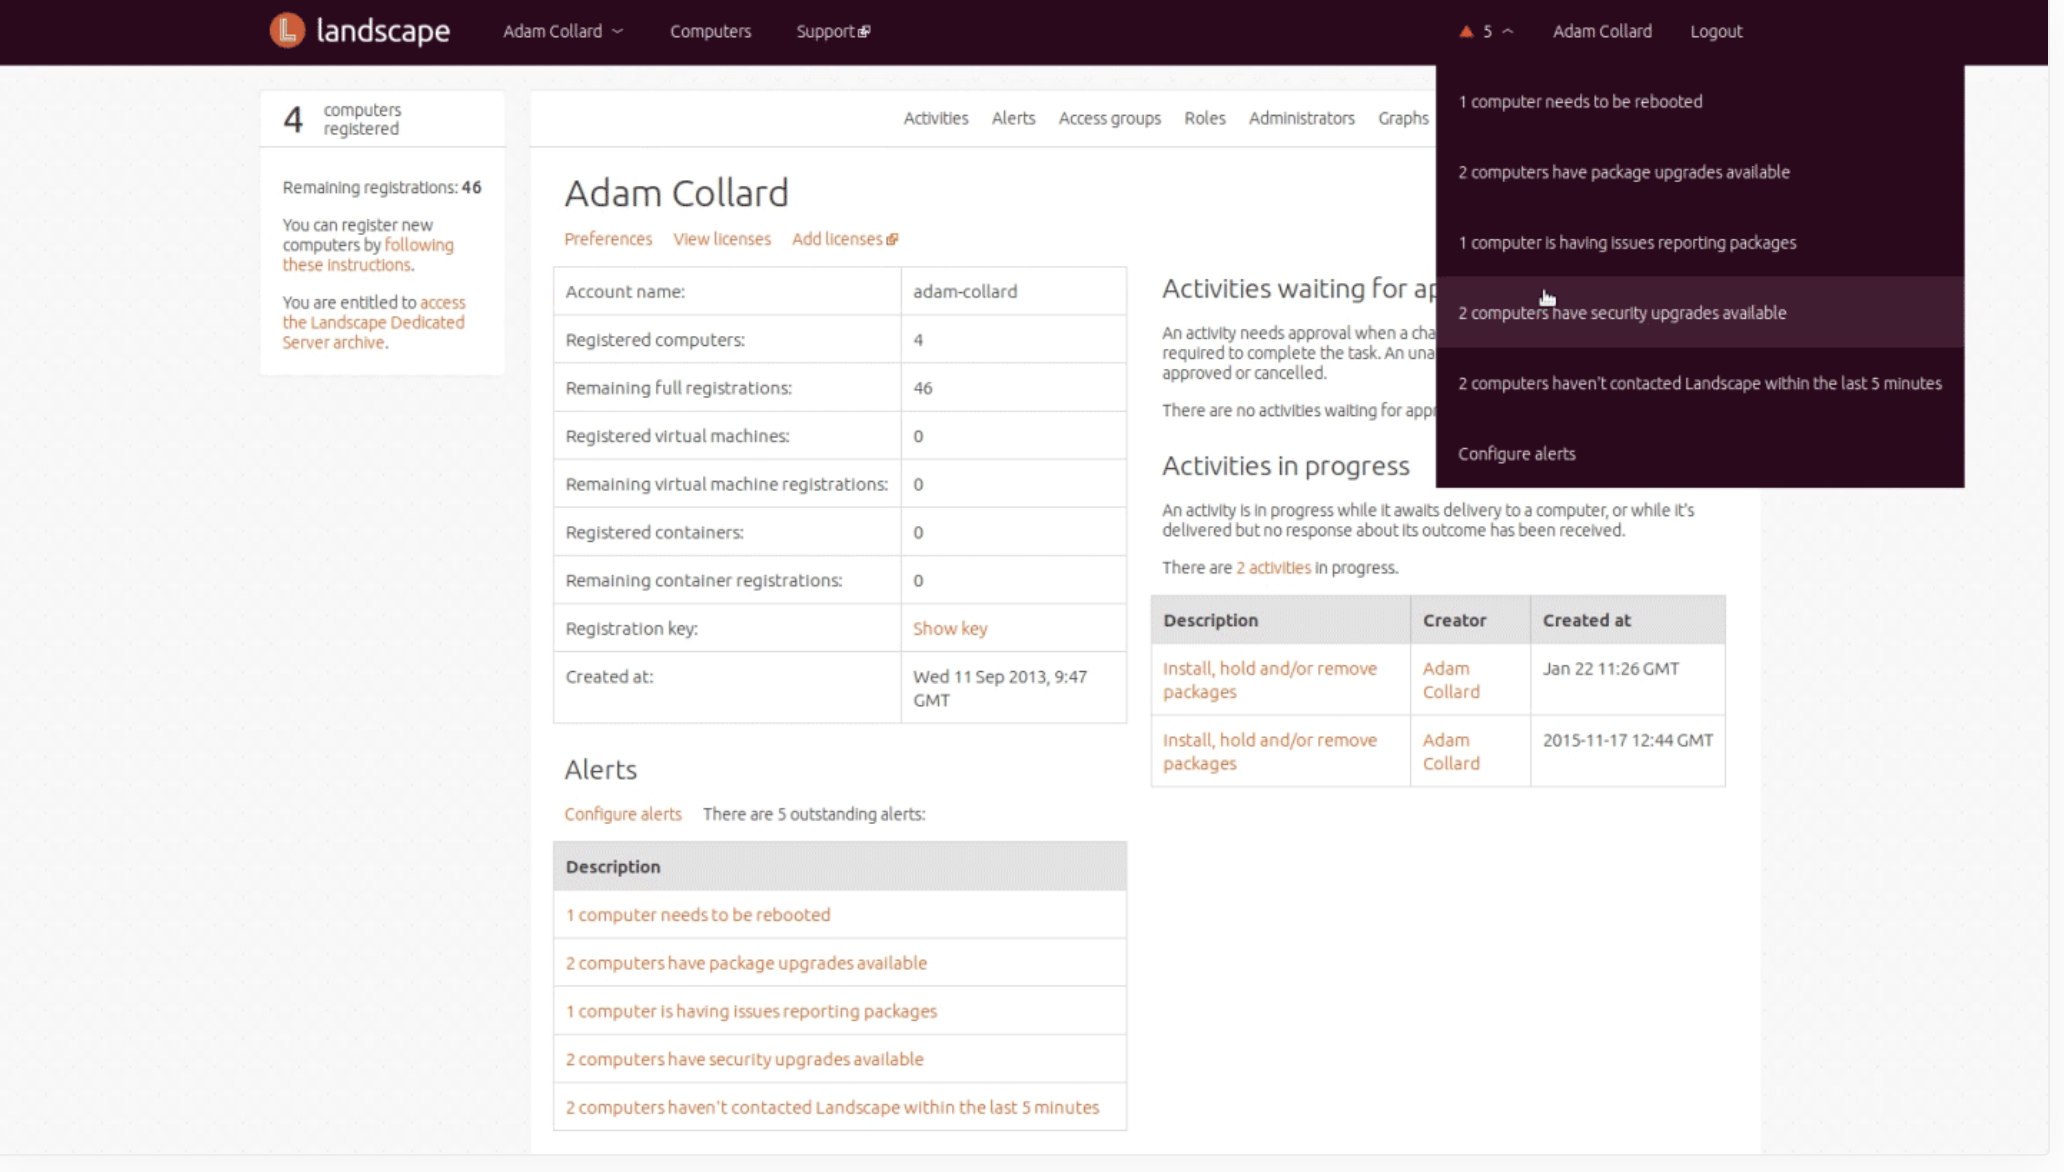Click external-link icon next to Support
Viewport: 2064px width, 1172px height.
pos(865,32)
